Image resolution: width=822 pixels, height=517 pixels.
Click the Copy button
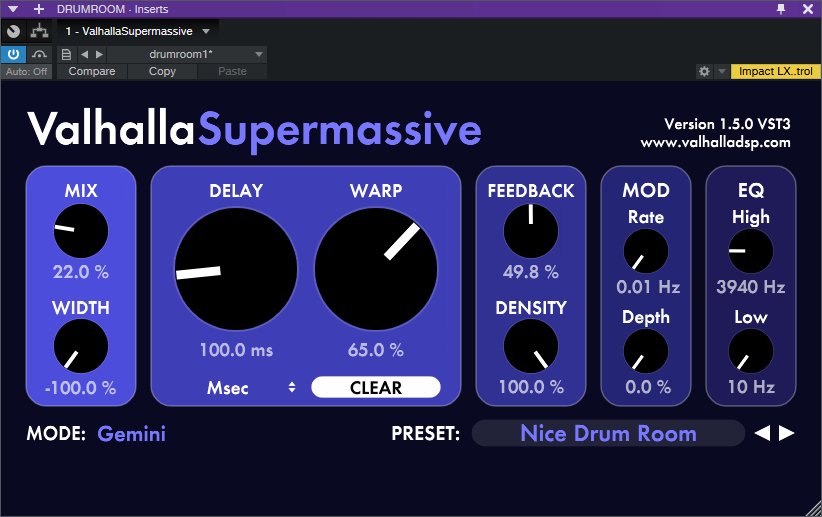[162, 71]
